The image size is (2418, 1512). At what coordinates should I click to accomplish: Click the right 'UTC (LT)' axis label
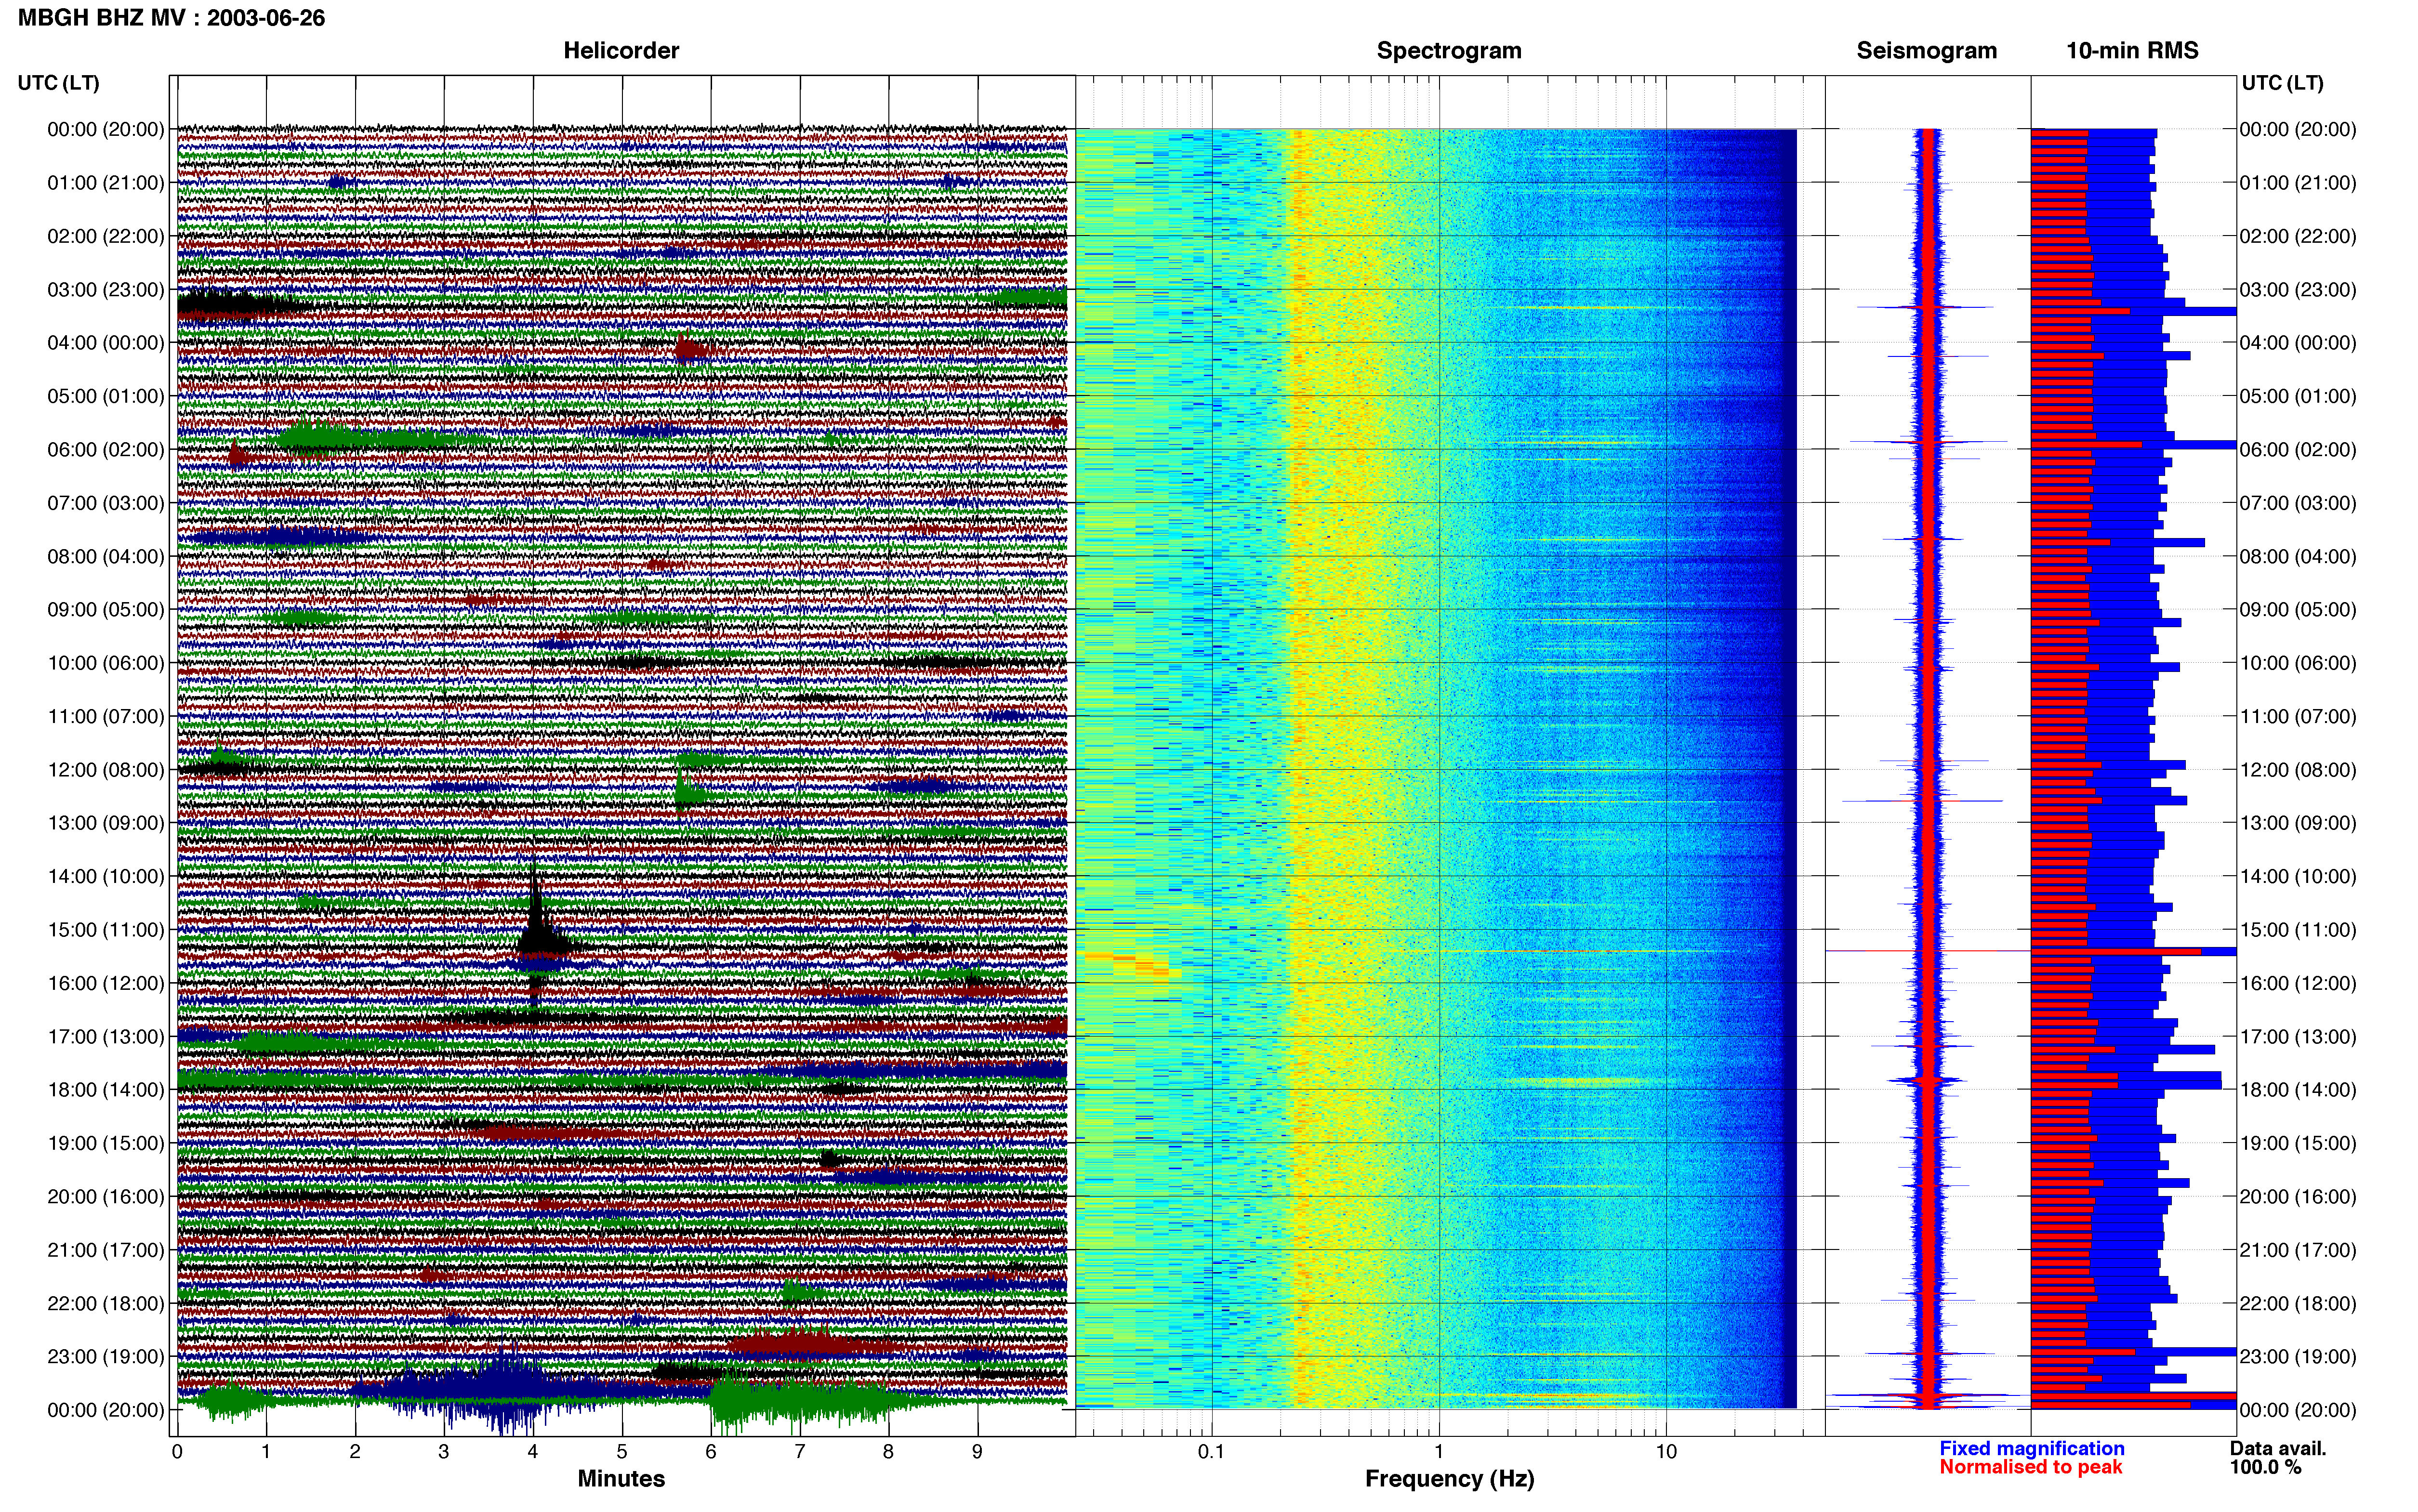[2282, 83]
